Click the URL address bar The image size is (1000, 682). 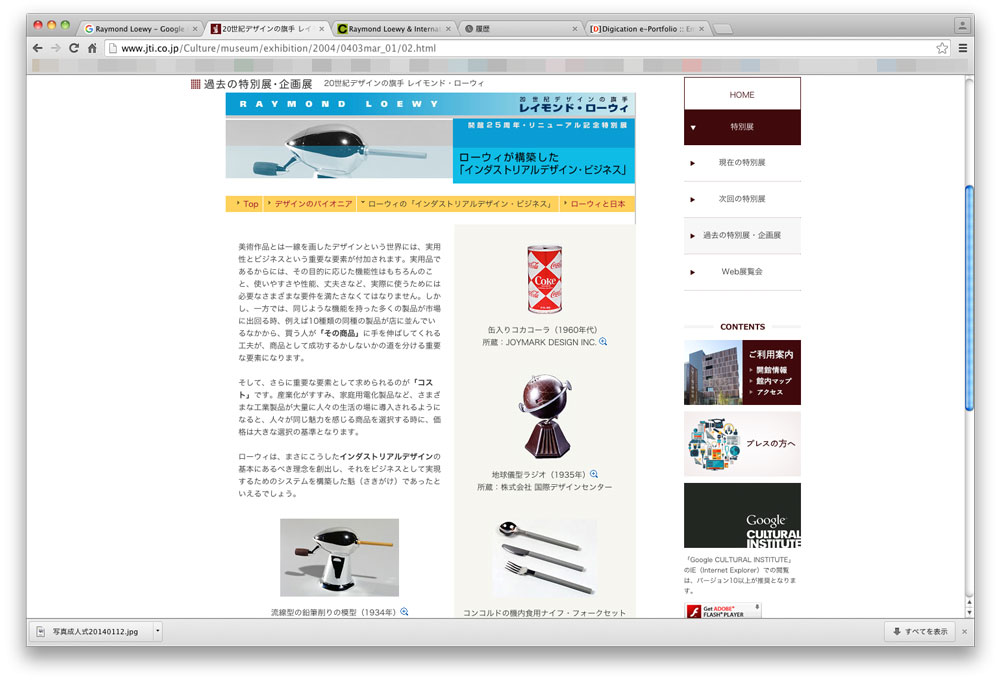[x=520, y=48]
